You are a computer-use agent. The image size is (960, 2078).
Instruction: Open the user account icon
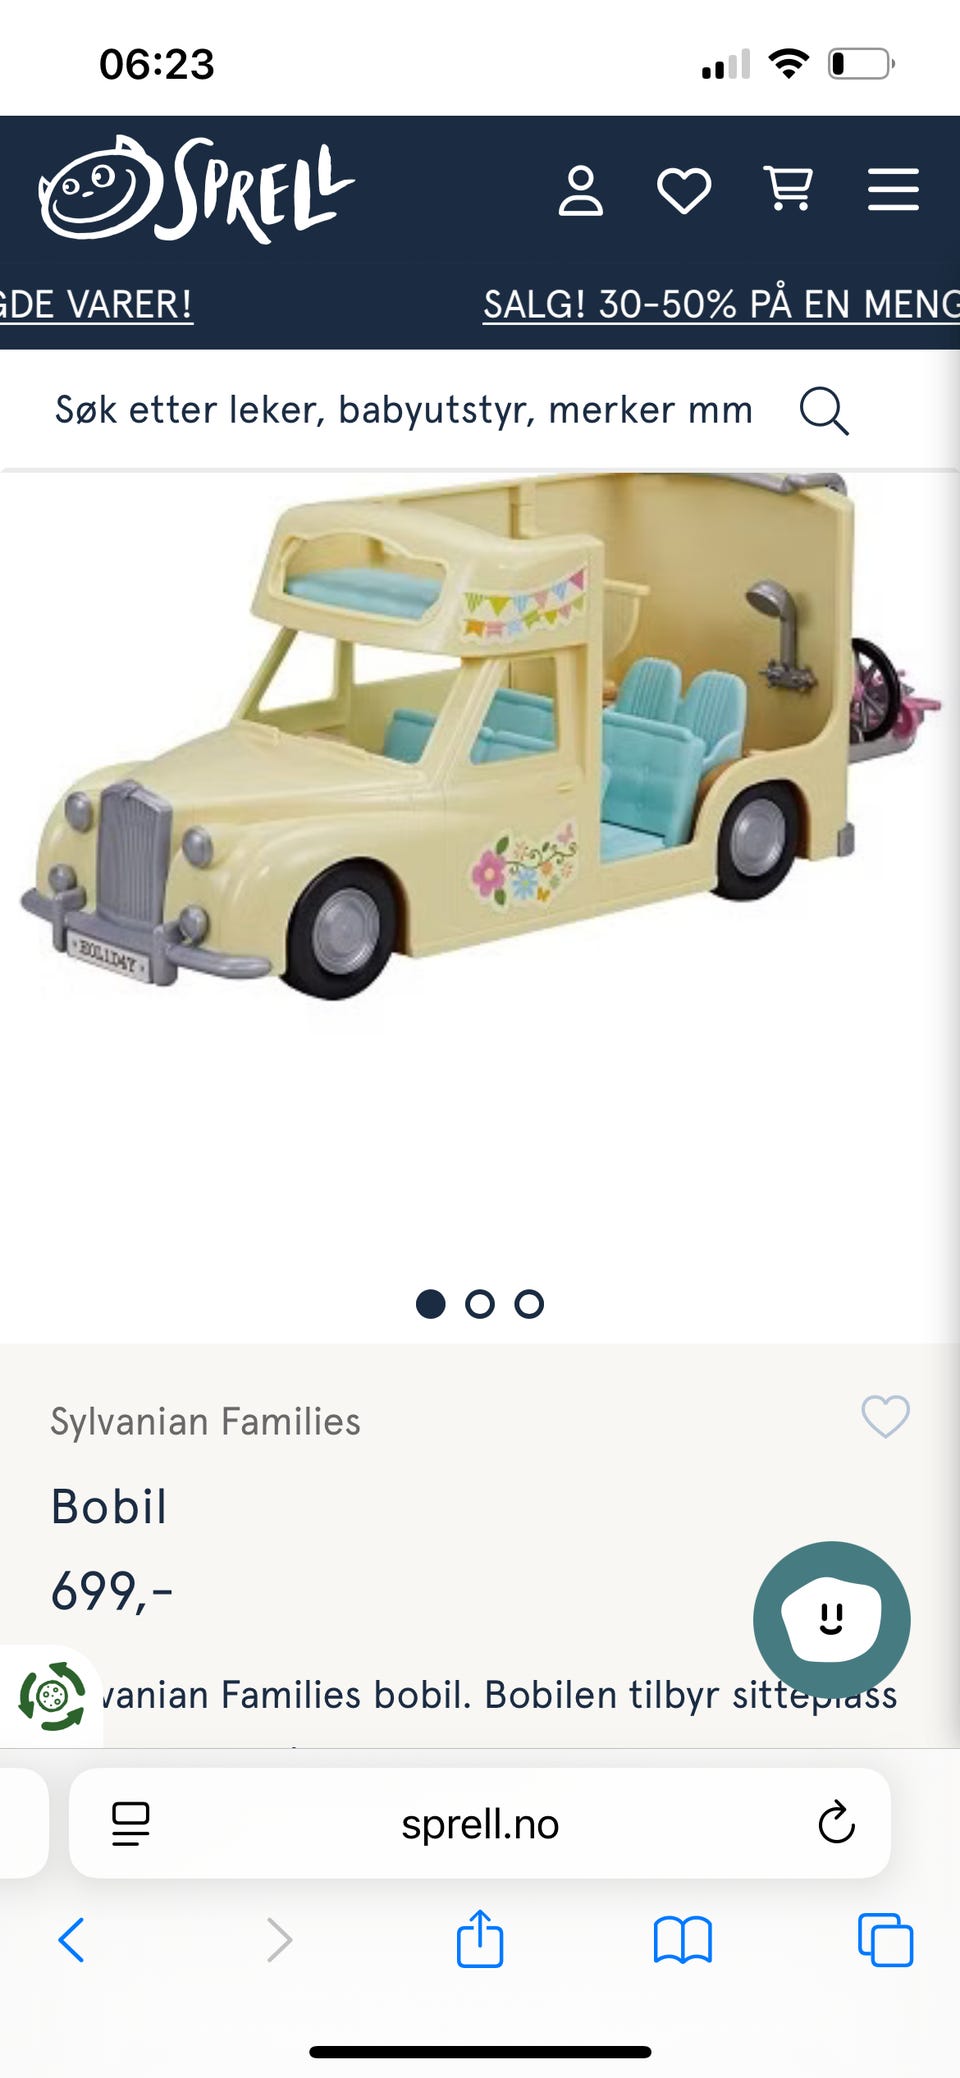(x=580, y=190)
